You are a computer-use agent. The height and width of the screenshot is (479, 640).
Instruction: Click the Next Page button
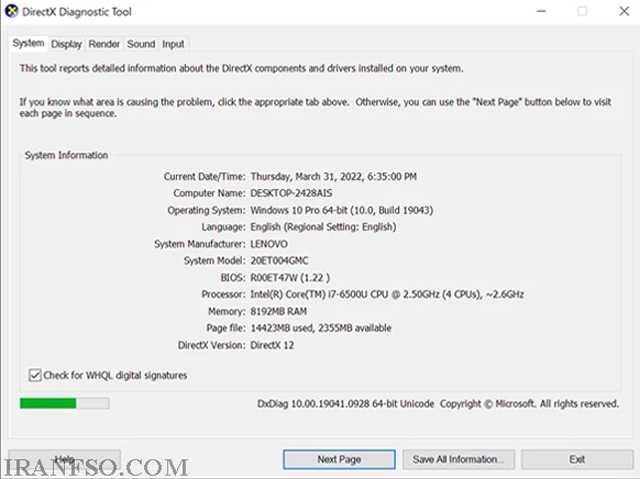(339, 459)
